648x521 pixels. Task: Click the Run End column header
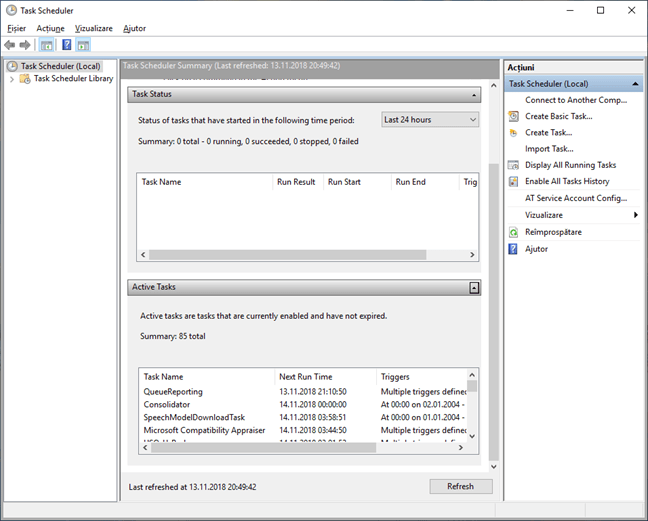click(425, 182)
